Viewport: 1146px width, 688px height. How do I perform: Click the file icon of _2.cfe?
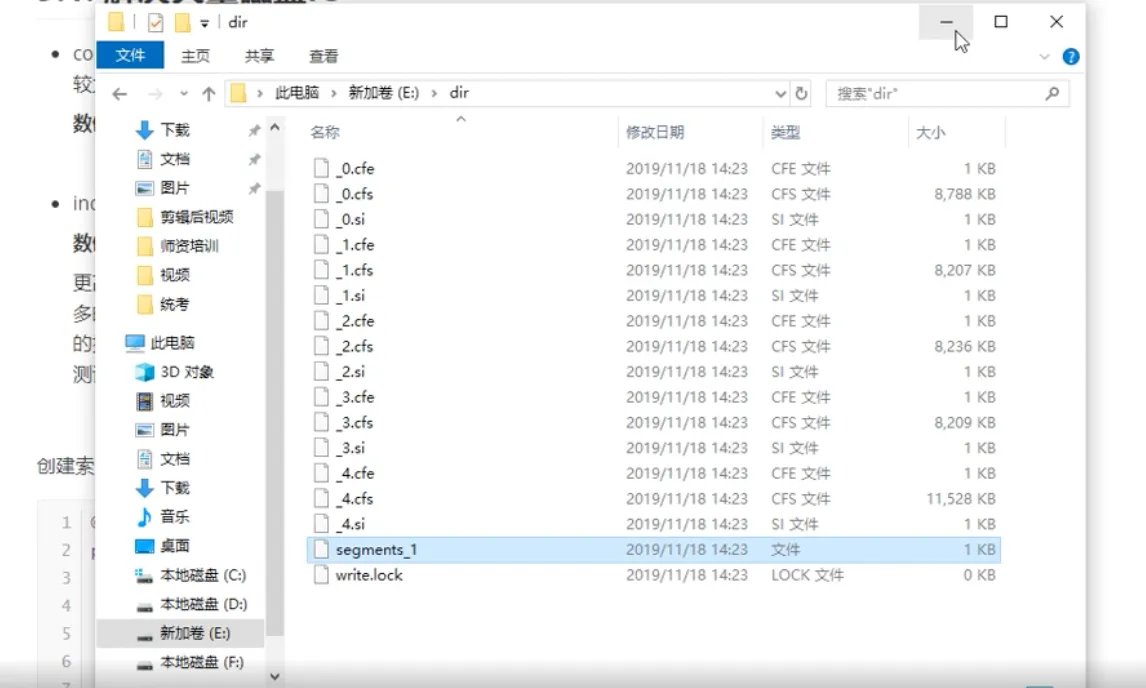(321, 320)
